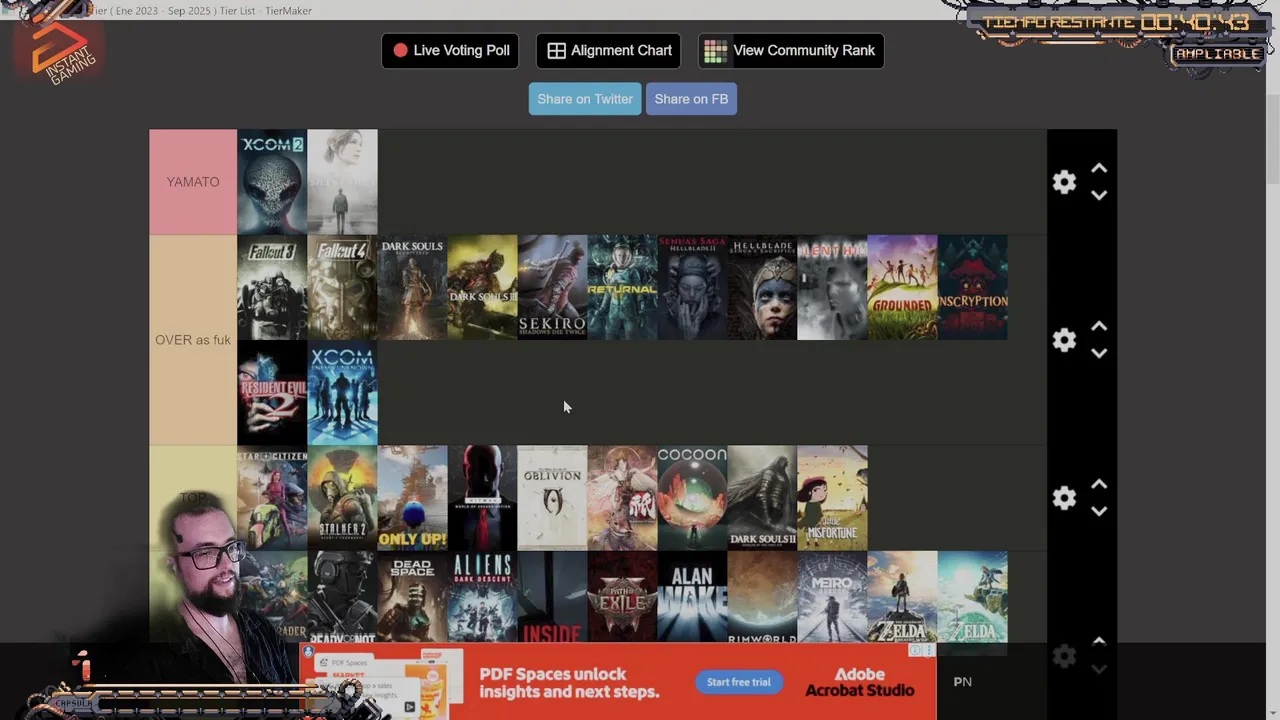The height and width of the screenshot is (720, 1280).
Task: Select Inscryption cover
Action: coord(972,288)
